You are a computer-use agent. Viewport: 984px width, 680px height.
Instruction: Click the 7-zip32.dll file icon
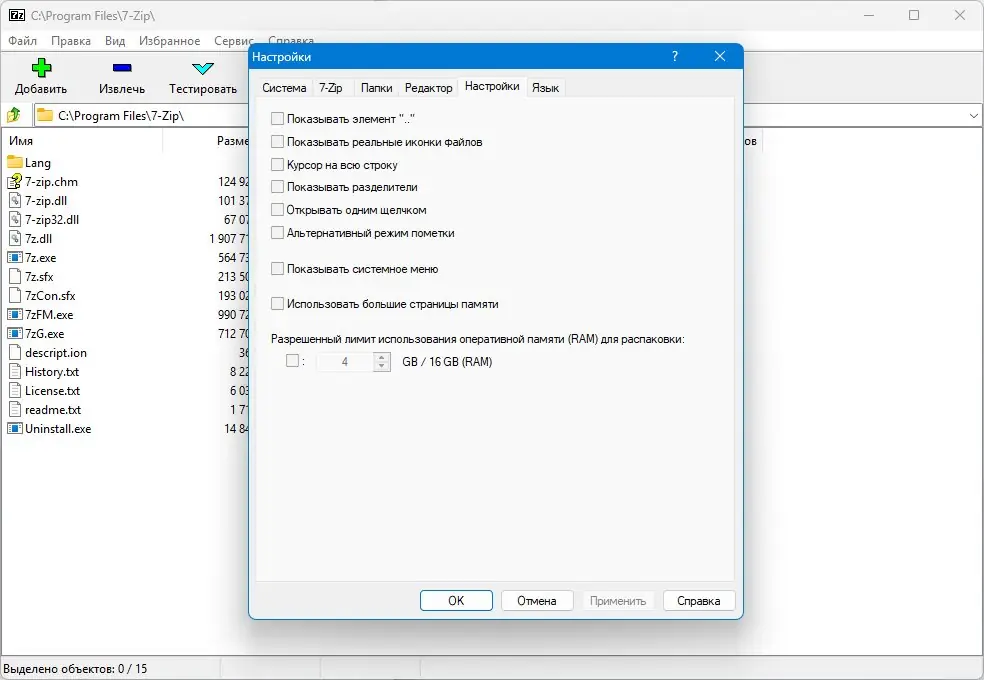14,220
